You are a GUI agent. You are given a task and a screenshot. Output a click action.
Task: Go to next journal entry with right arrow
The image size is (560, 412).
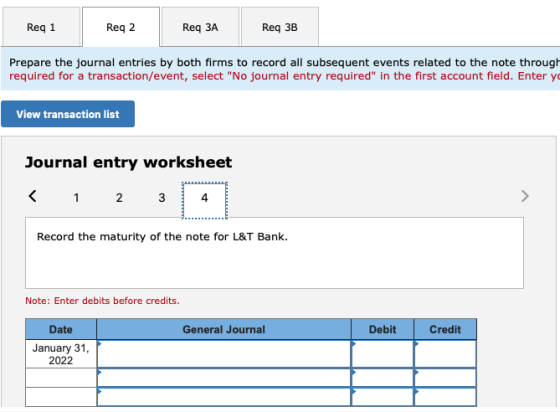525,196
